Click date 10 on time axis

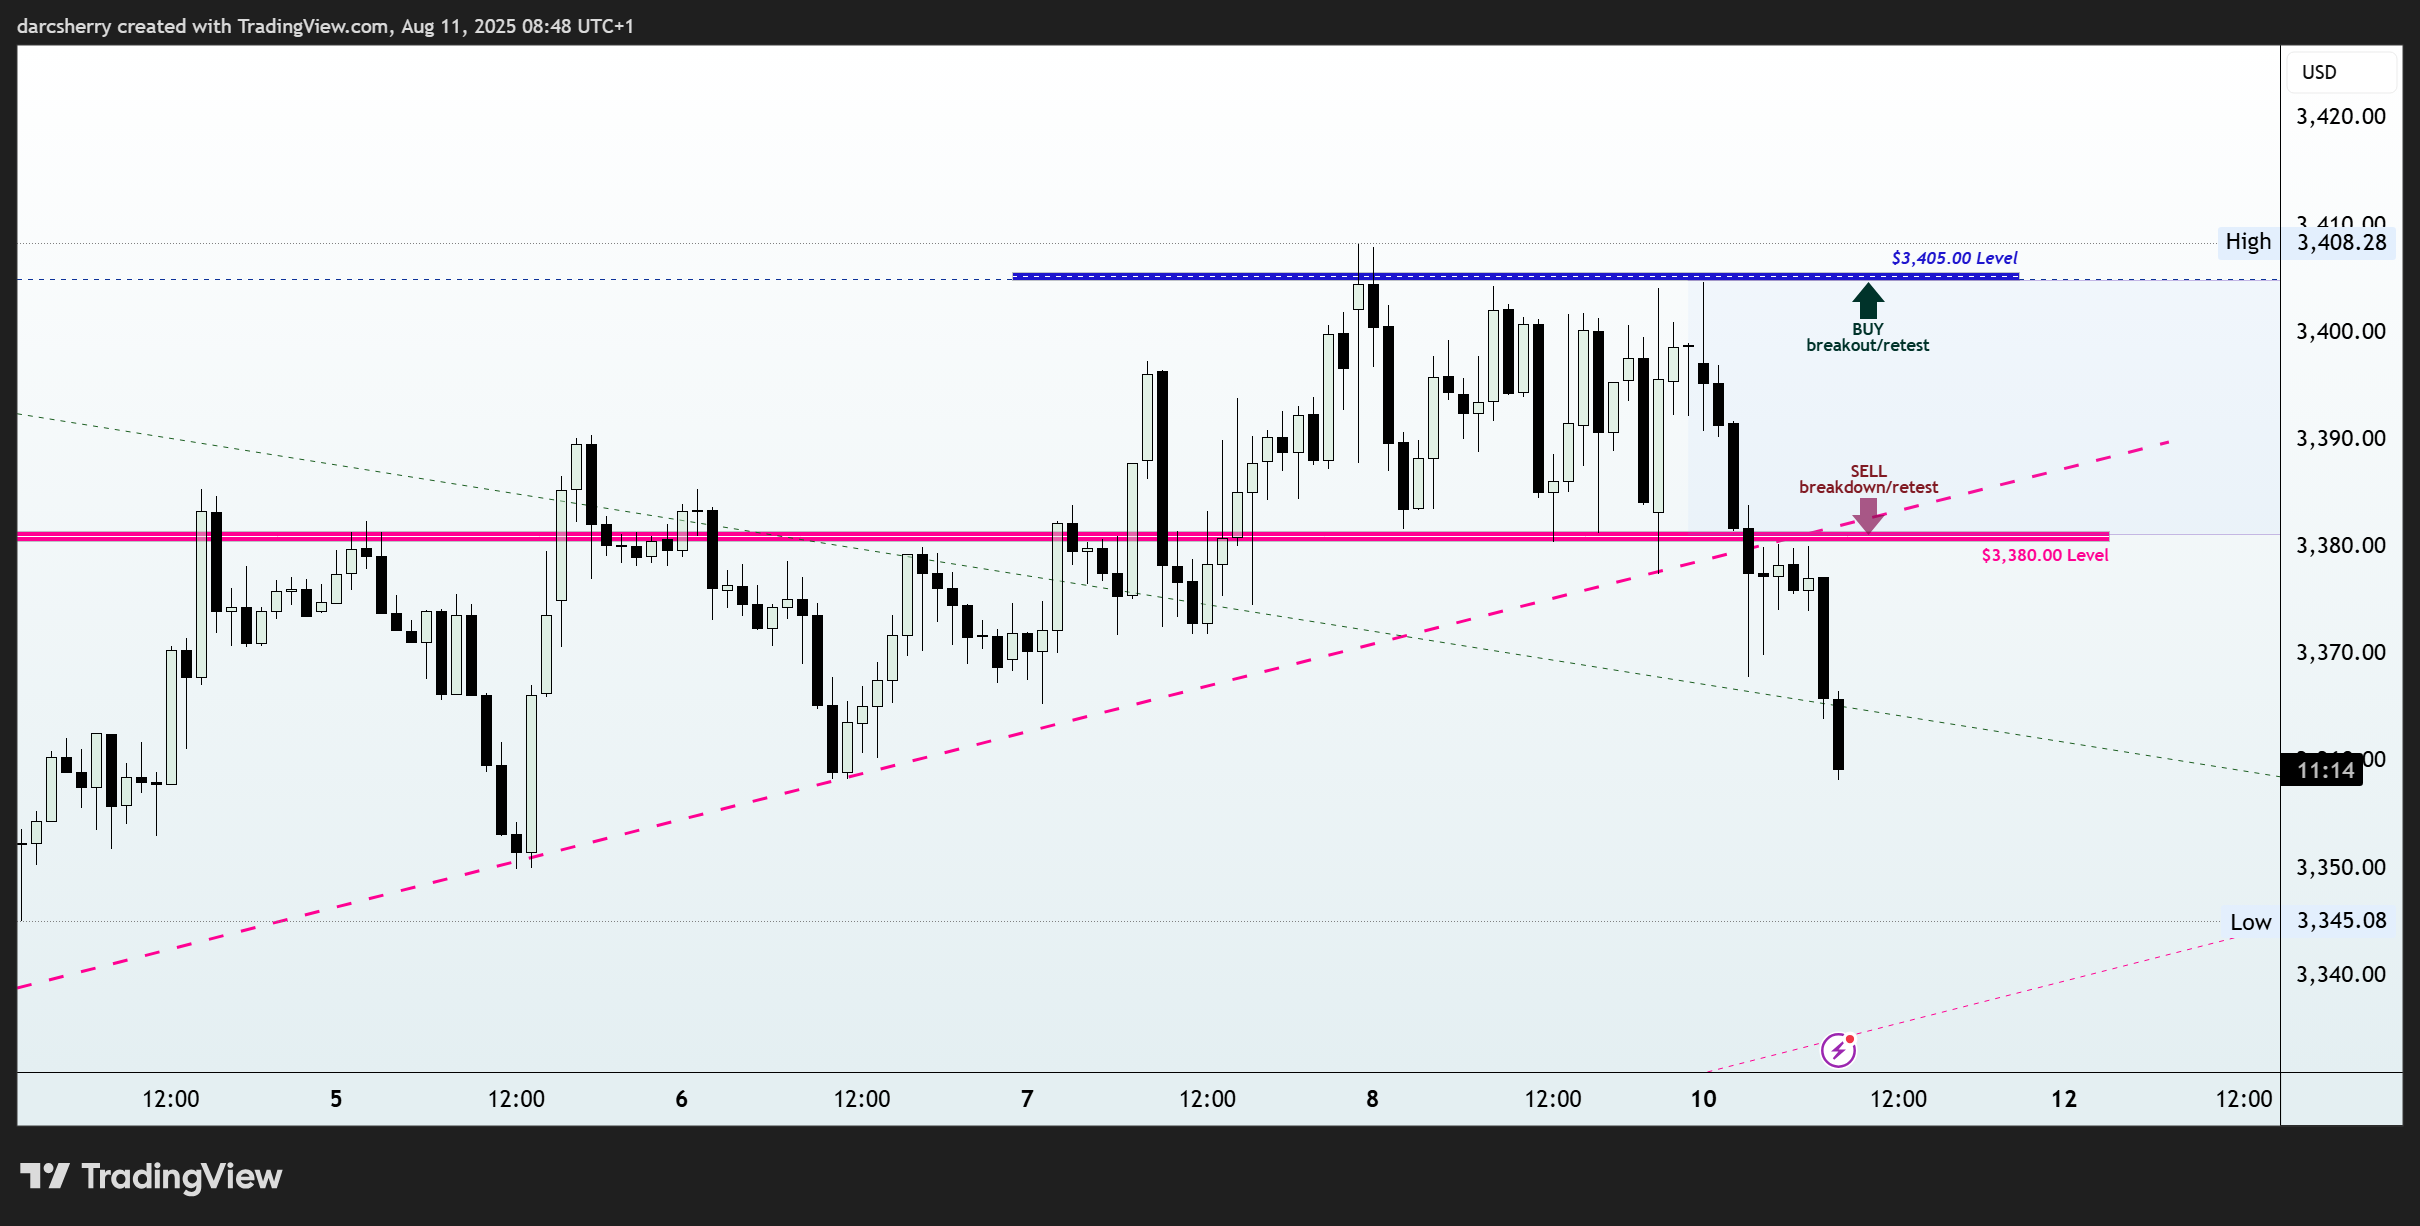1703,1099
